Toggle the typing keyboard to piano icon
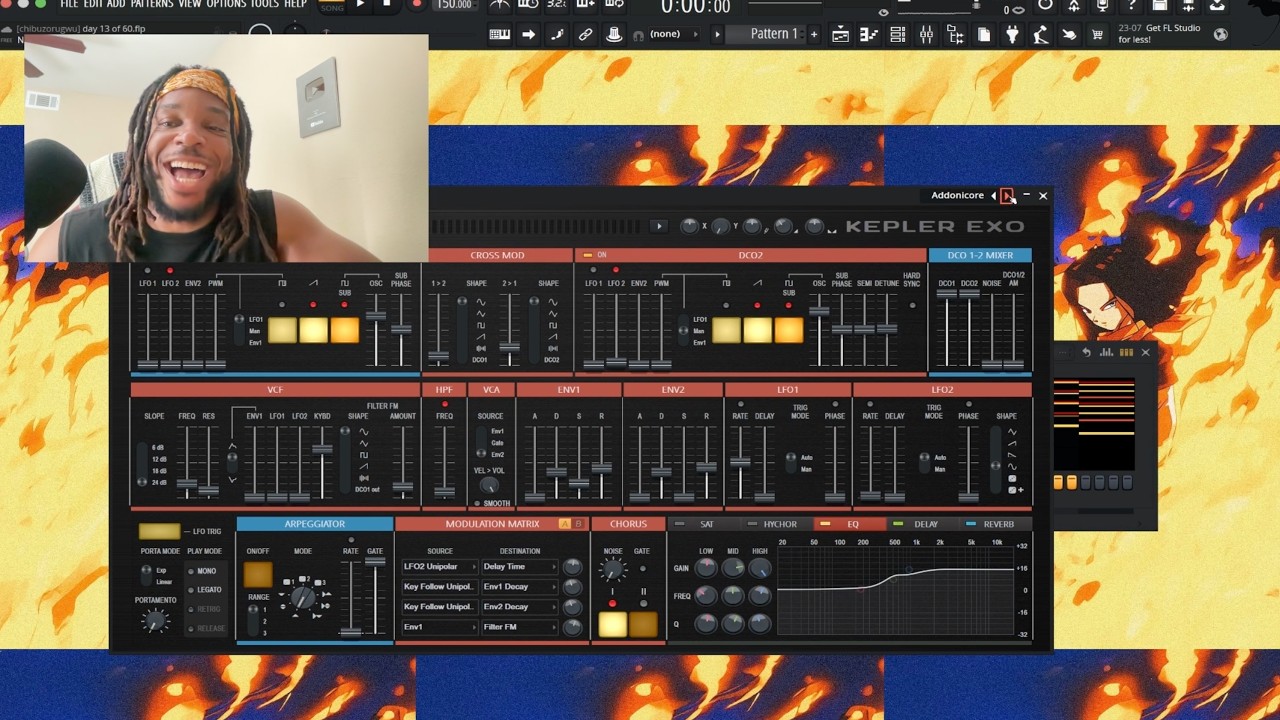1280x720 pixels. coord(499,34)
